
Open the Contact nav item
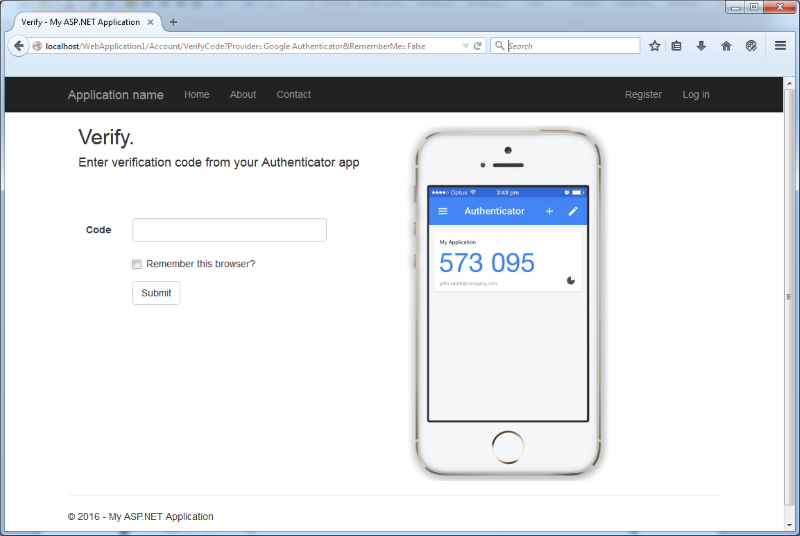click(x=293, y=94)
